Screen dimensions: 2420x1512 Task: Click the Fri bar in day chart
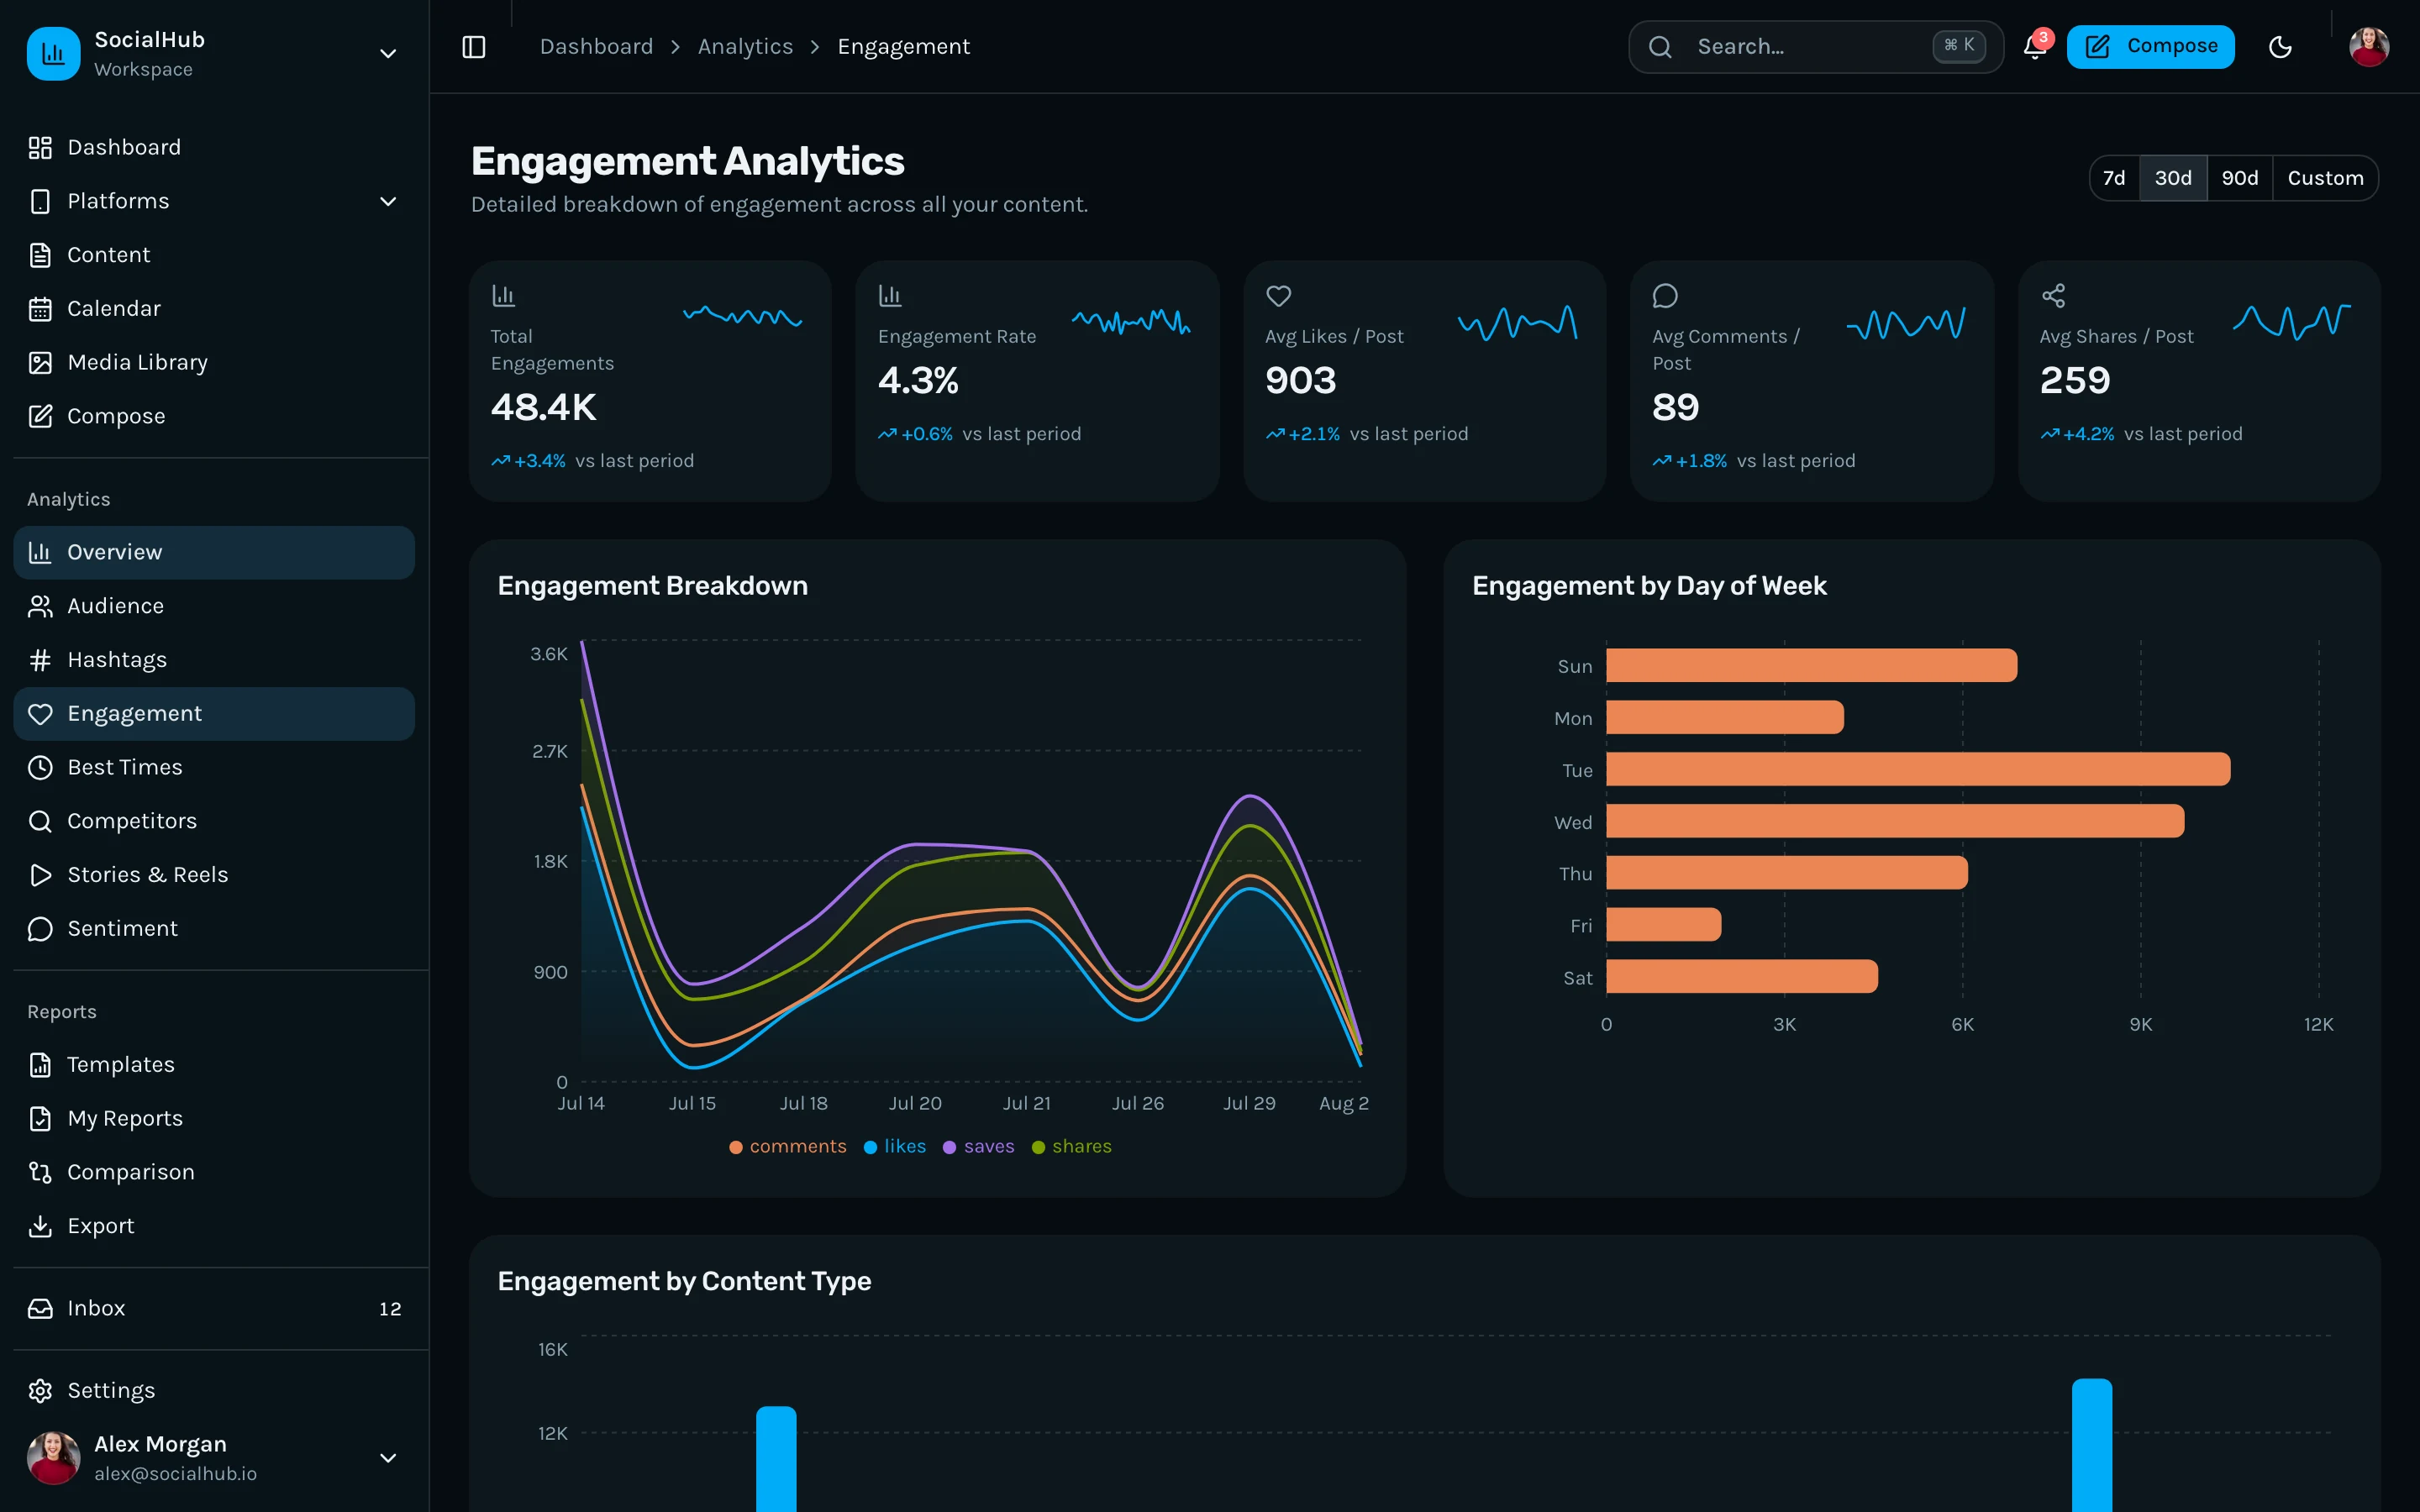(1664, 925)
